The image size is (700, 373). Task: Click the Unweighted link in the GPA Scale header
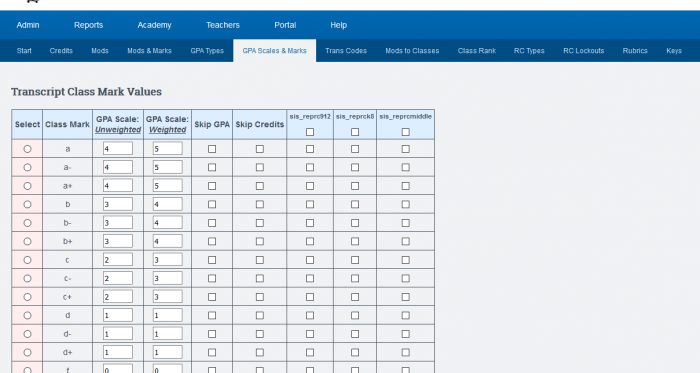(118, 130)
